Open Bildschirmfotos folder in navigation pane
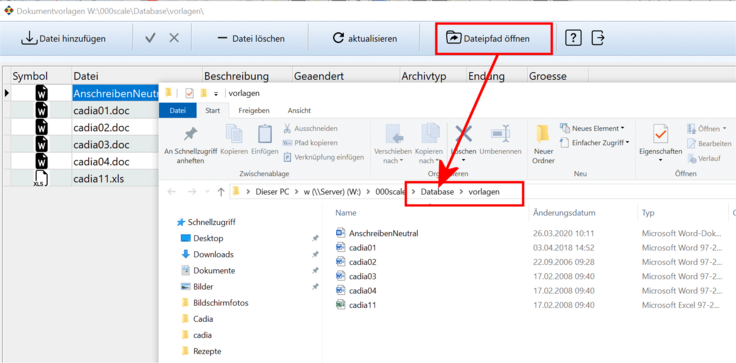Image resolution: width=736 pixels, height=363 pixels. [215, 303]
